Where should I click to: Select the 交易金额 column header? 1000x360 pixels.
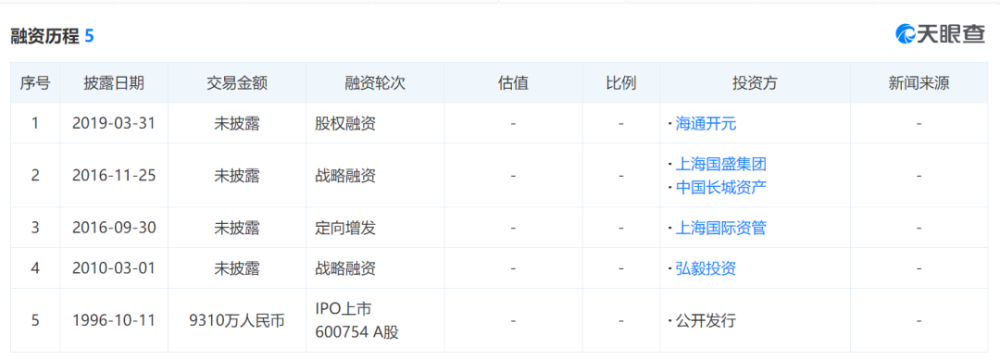pos(237,83)
